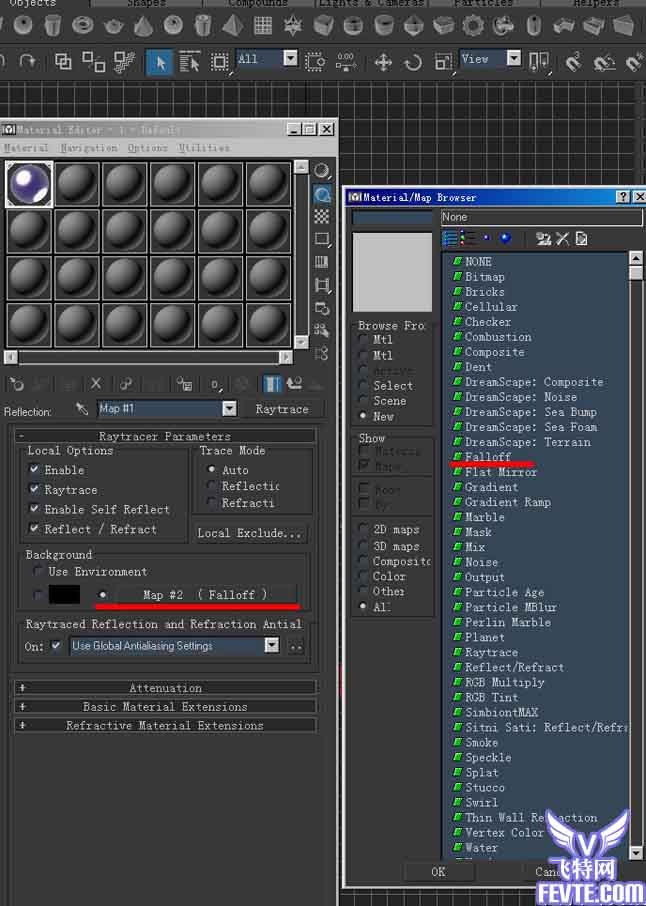Open the Map #1 name dropdown

coord(229,409)
